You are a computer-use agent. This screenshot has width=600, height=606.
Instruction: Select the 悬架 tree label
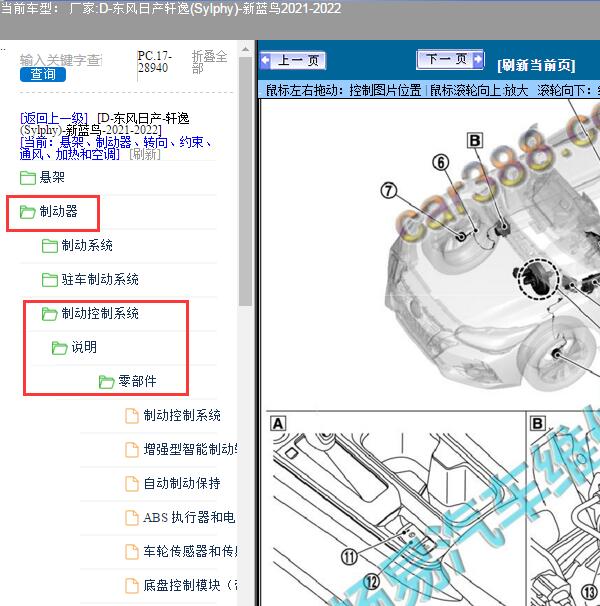point(52,177)
